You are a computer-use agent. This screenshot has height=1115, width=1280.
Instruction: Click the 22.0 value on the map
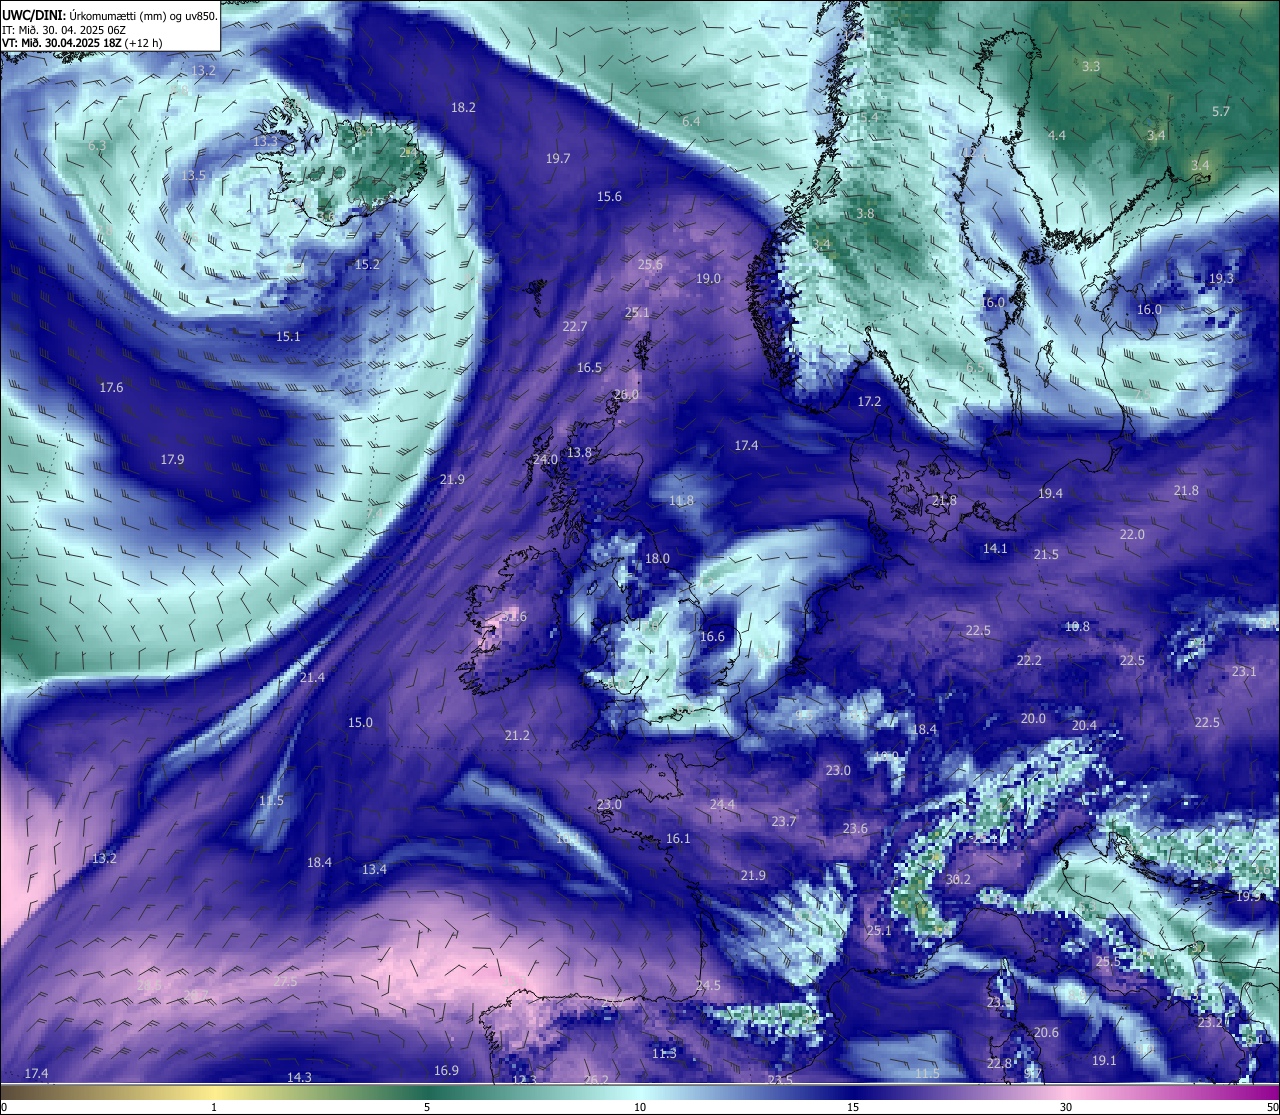point(1132,534)
